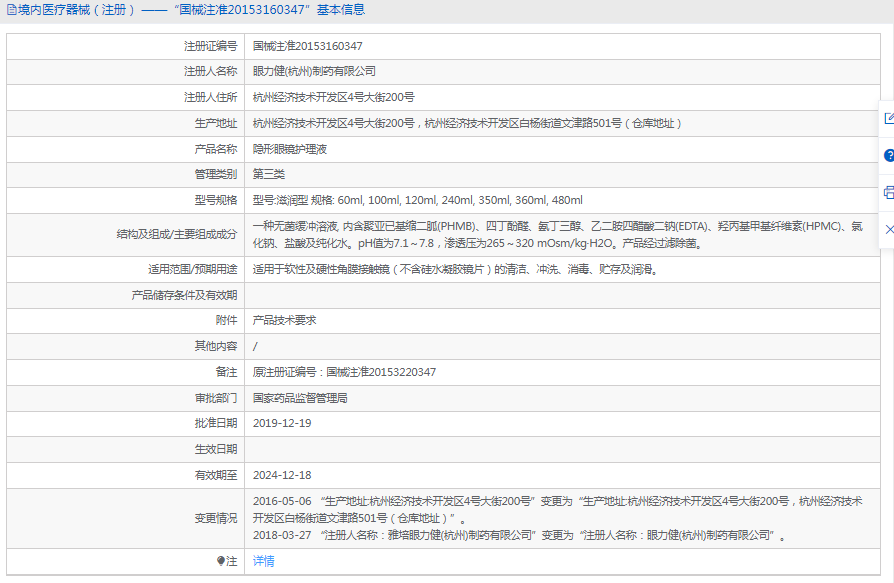
Task: Click the 2018-03-27 change record line
Action: point(519,536)
